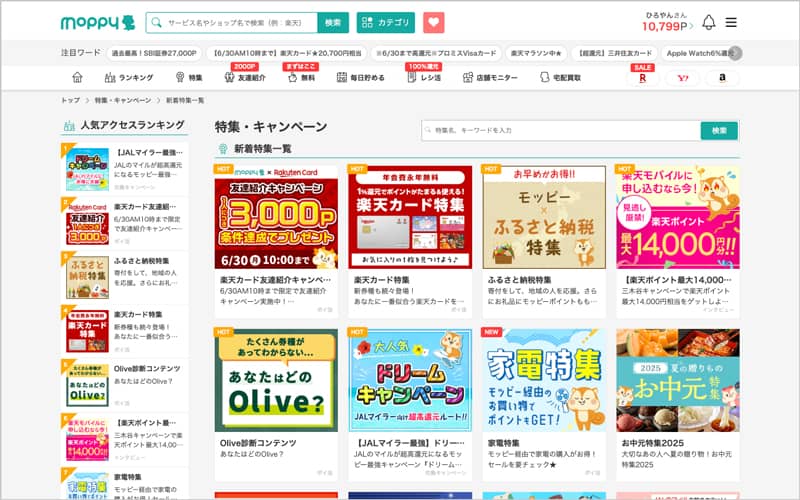Open 楽天カード特集 banner in main grid
The image size is (800, 500).
tap(410, 217)
